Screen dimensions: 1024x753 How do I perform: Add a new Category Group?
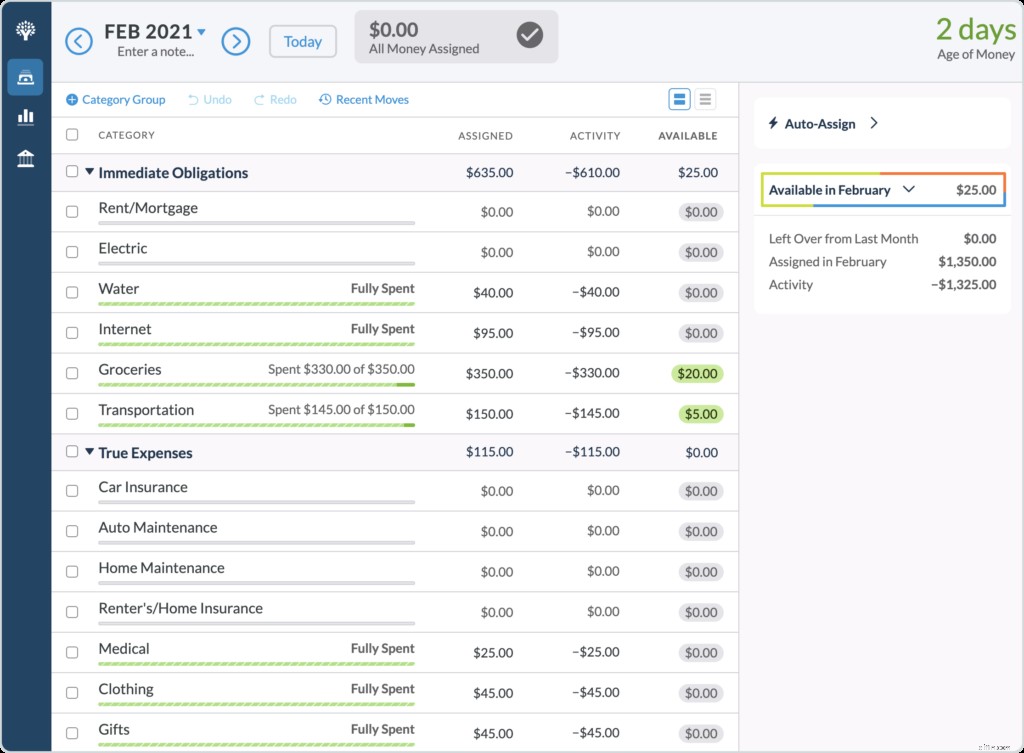[117, 99]
